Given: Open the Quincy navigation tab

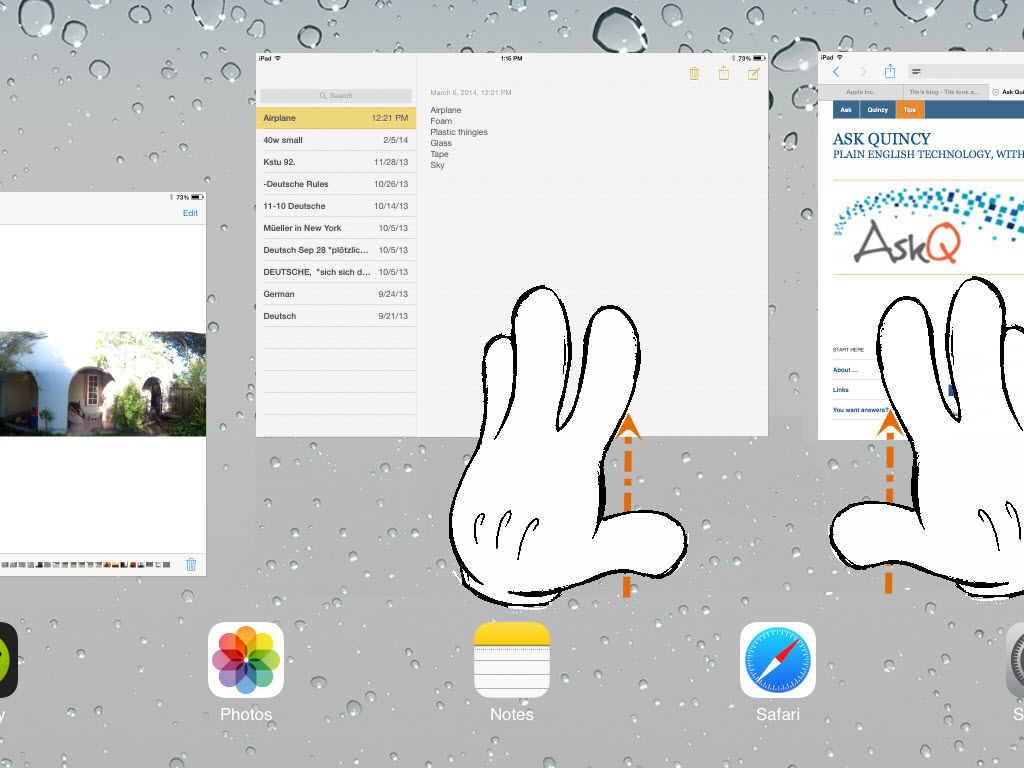Looking at the screenshot, I should tap(877, 110).
